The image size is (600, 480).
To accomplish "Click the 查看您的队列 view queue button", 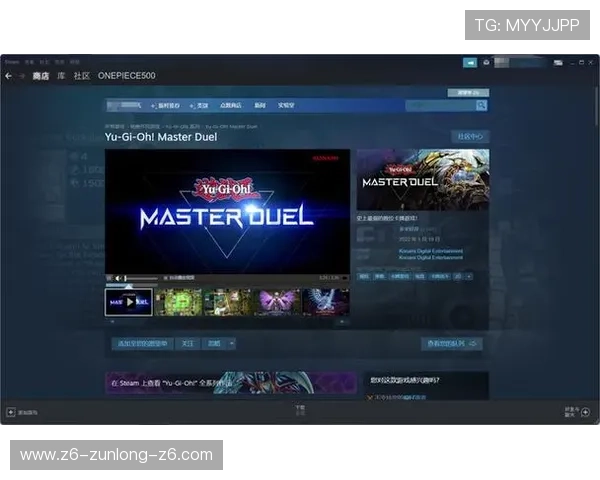I will 452,343.
